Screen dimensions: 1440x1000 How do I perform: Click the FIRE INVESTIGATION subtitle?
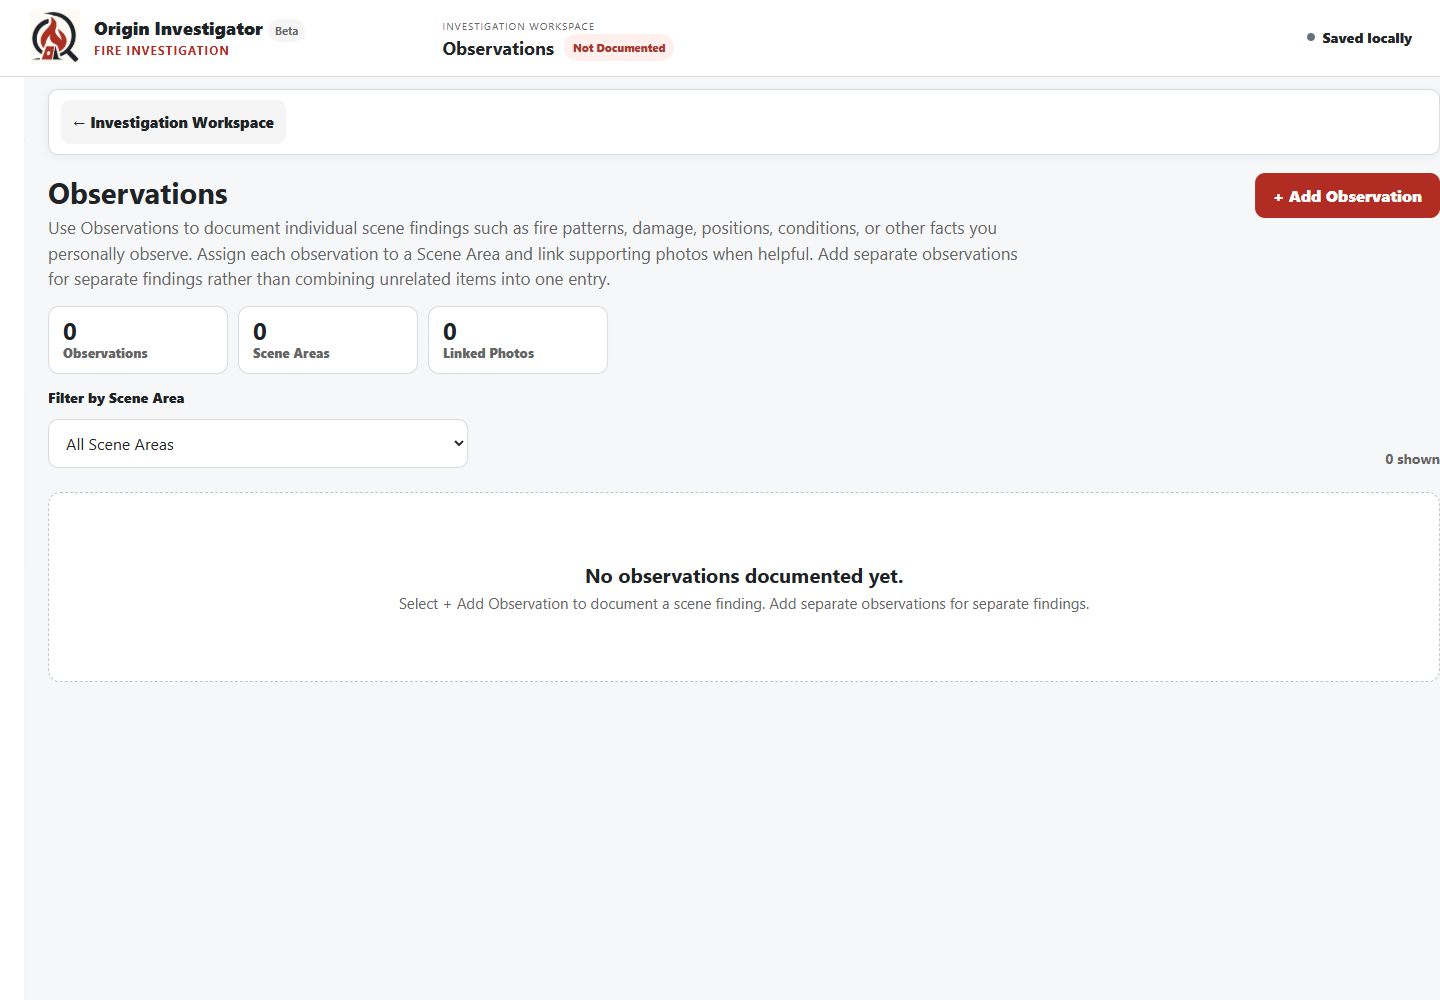162,51
